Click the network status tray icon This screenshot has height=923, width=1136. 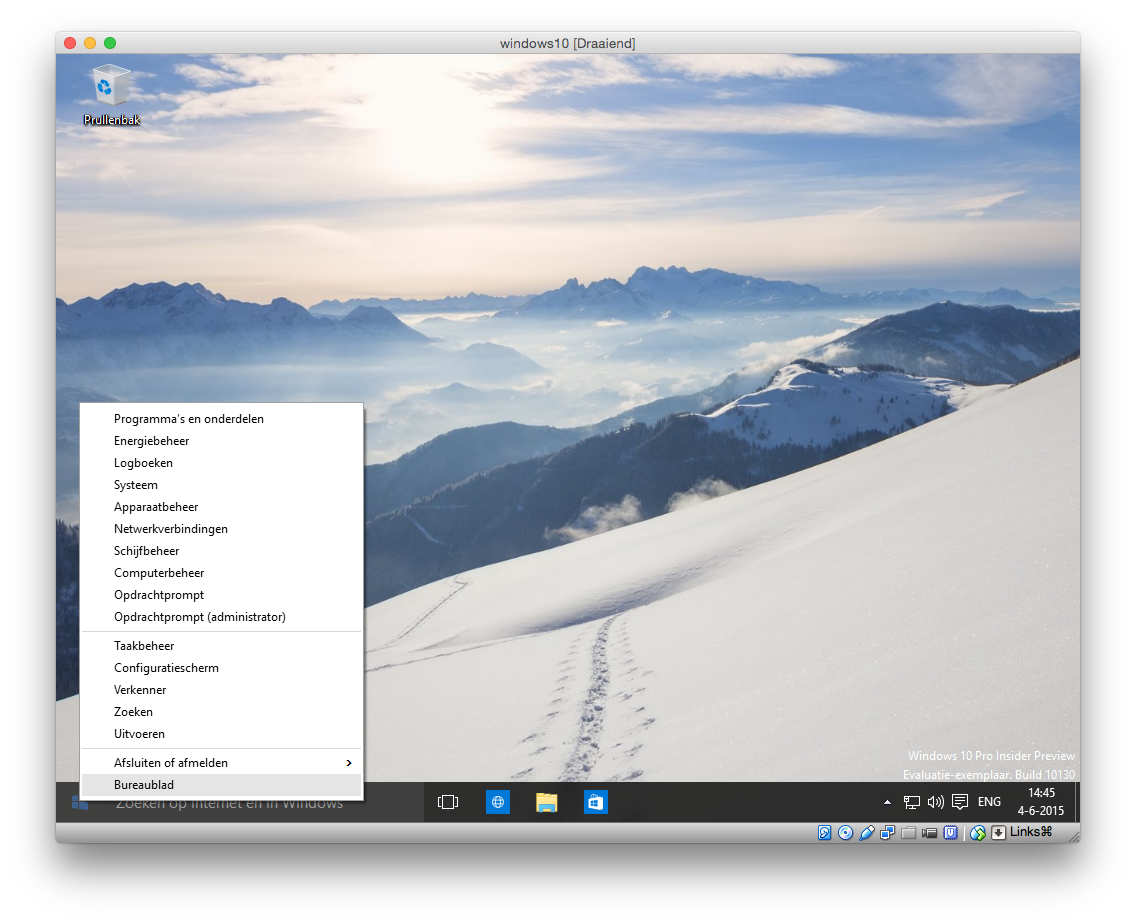911,802
